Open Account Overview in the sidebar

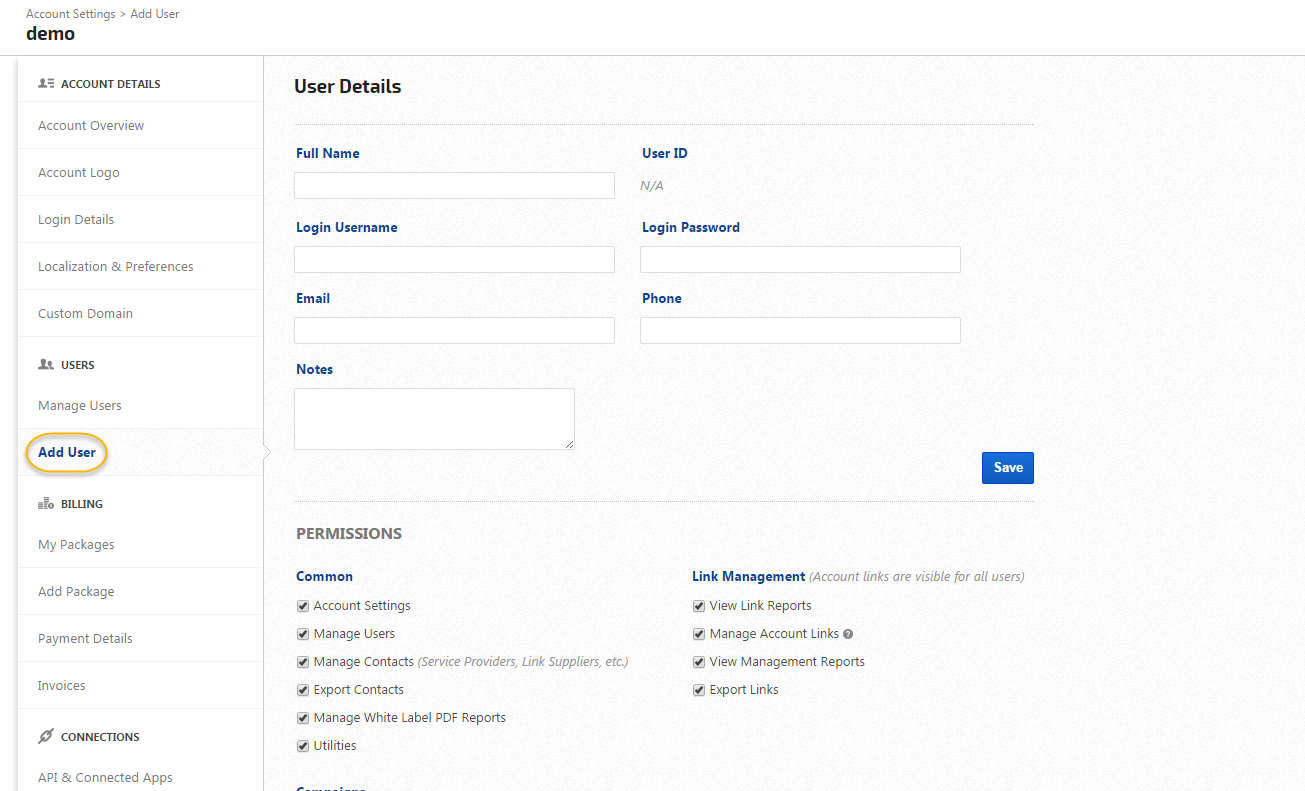pyautogui.click(x=91, y=126)
